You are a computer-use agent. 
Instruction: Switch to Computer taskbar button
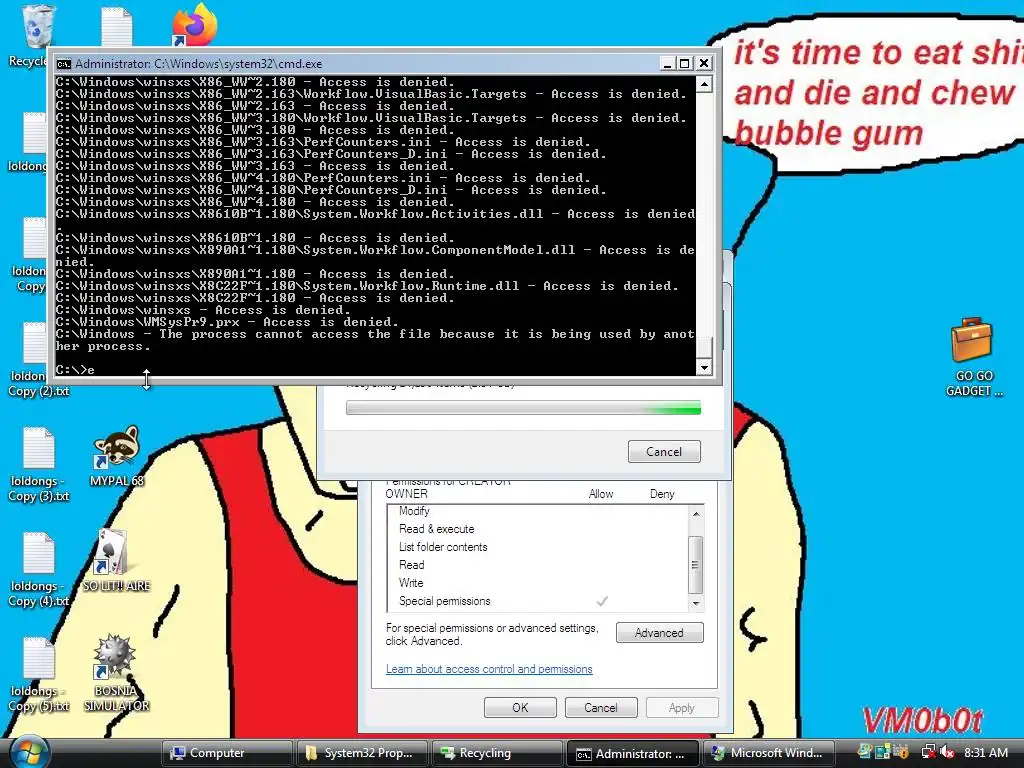tap(227, 753)
